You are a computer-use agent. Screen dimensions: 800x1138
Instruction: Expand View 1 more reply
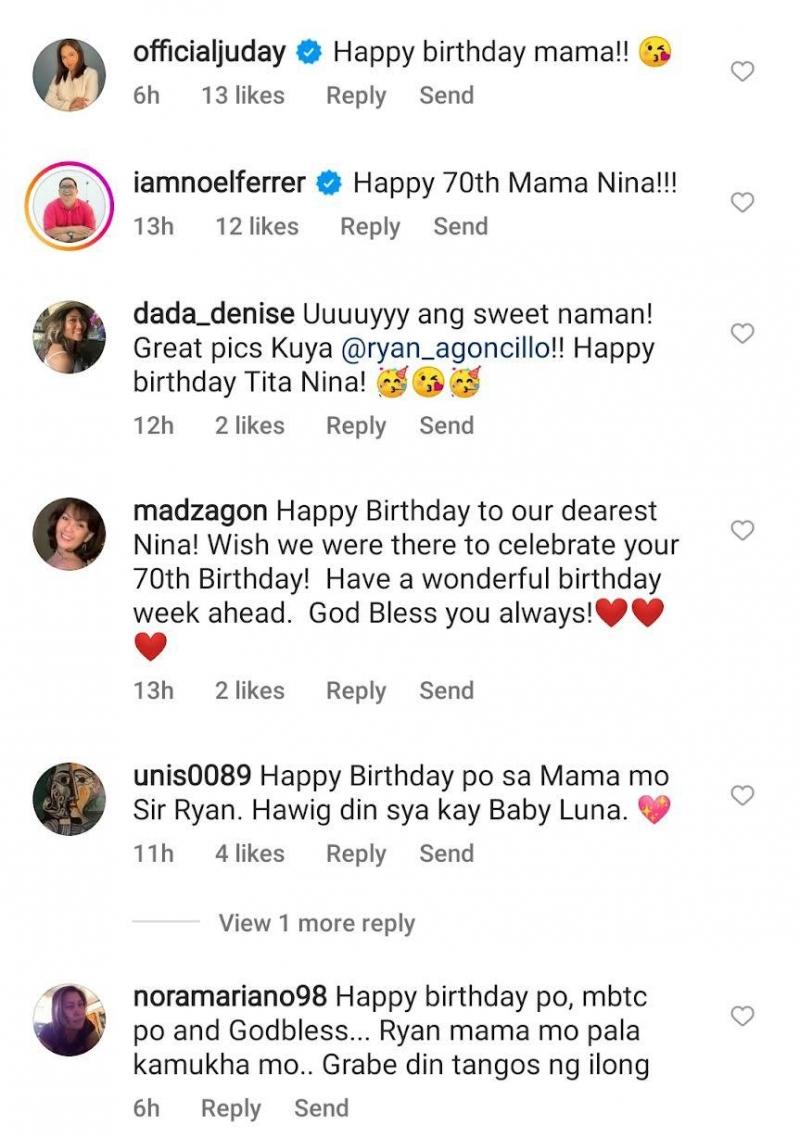pos(316,923)
